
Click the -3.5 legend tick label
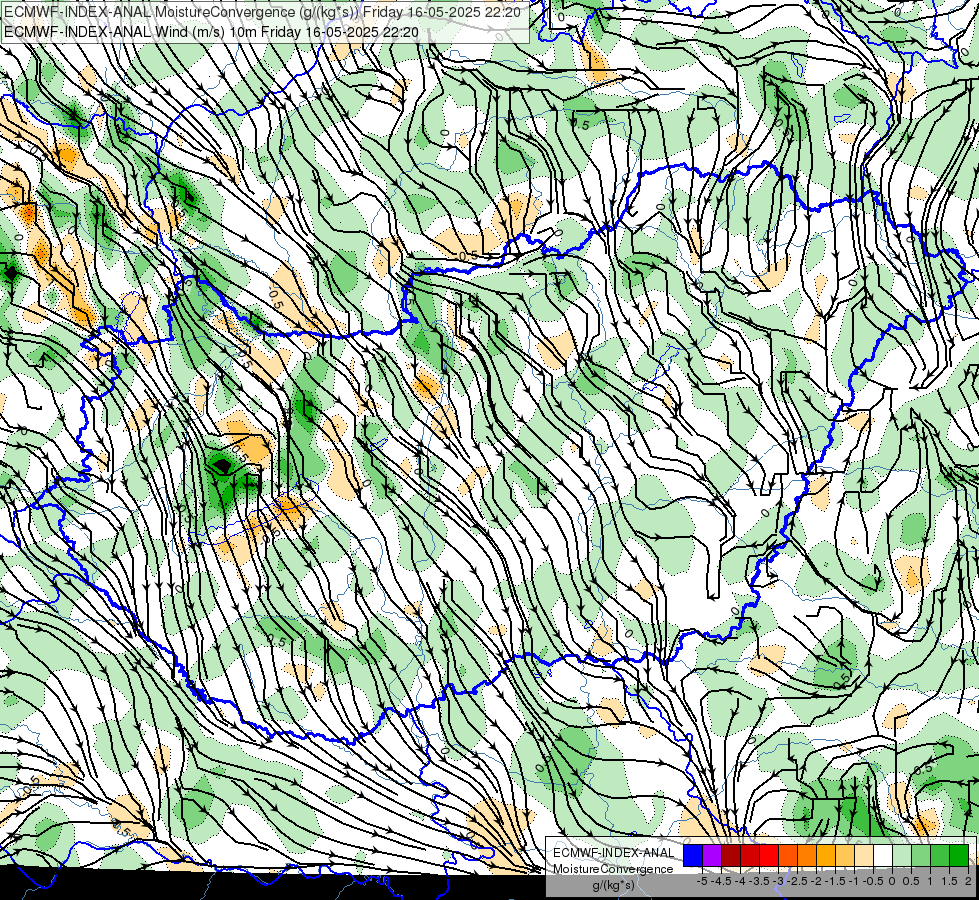(759, 881)
